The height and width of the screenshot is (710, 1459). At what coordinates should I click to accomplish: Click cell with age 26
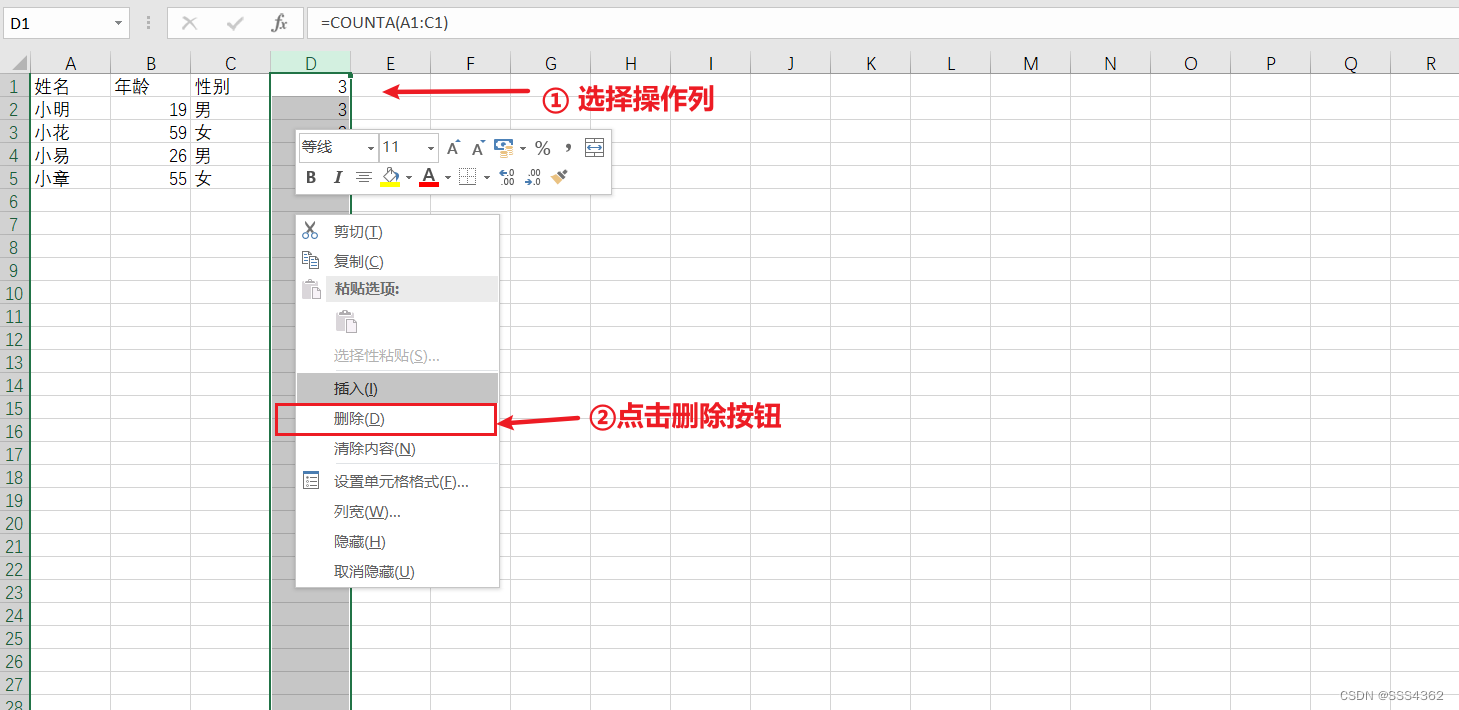click(151, 155)
